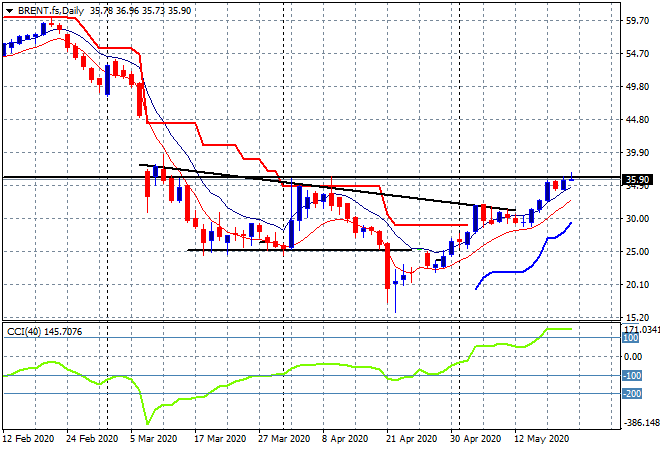Click the 21 Apr 2020 date label

coord(411,438)
